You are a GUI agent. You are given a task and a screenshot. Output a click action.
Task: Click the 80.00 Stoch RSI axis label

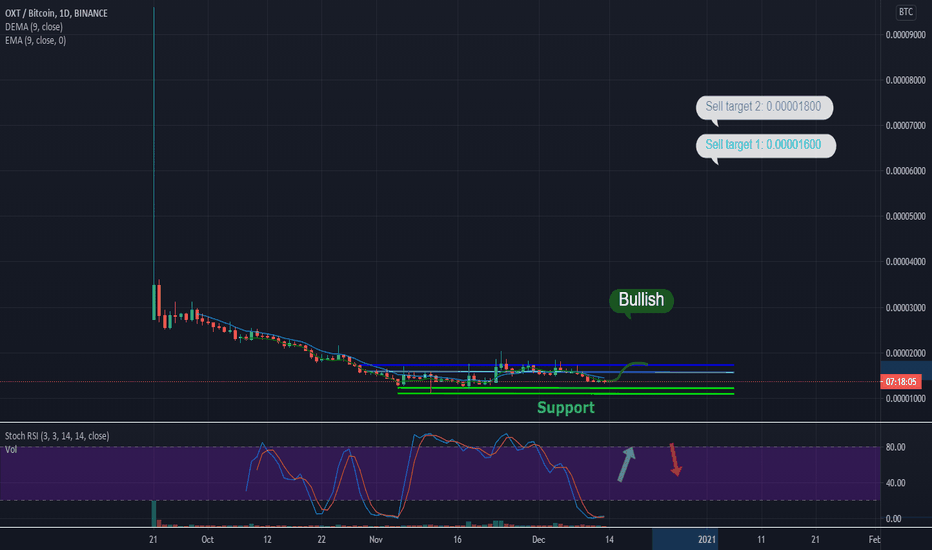coord(895,447)
